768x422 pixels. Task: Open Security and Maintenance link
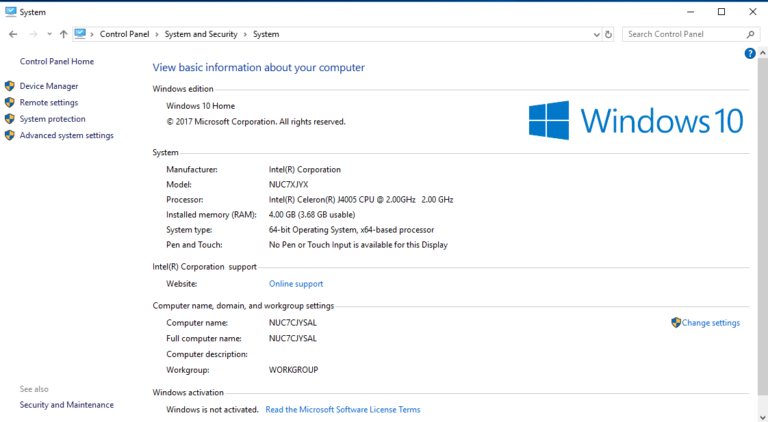pyautogui.click(x=67, y=405)
